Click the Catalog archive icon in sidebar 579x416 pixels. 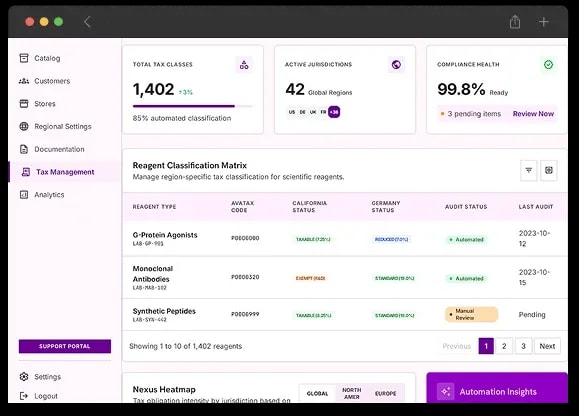(24, 58)
